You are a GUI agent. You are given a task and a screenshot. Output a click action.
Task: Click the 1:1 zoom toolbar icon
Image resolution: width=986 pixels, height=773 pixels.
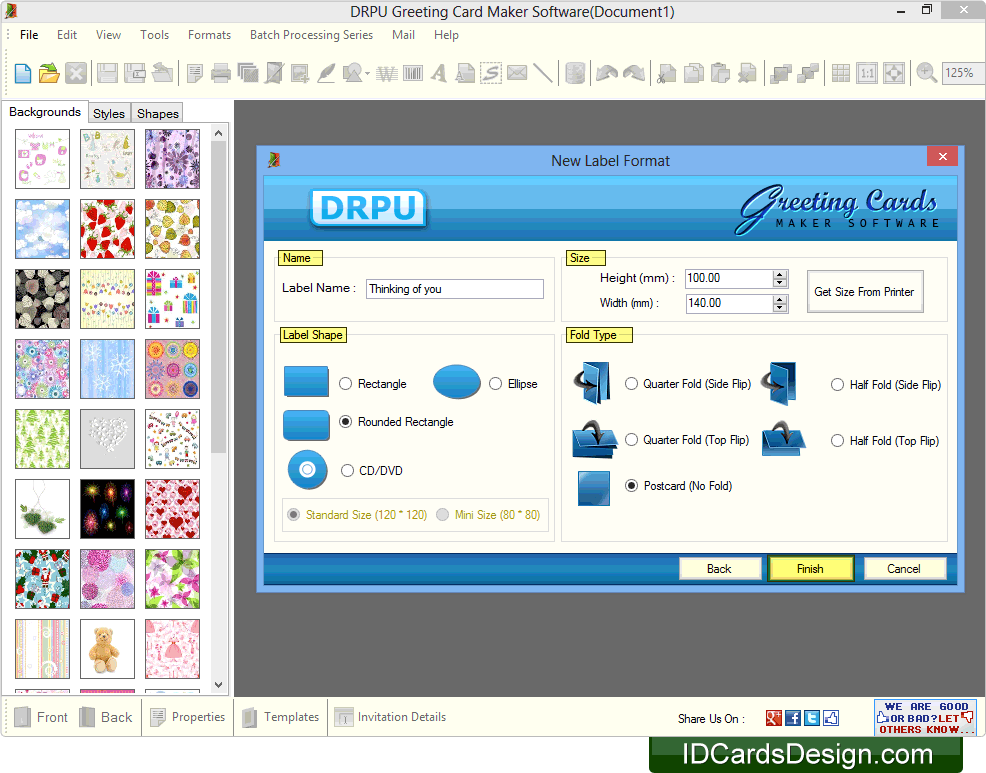pyautogui.click(x=866, y=72)
